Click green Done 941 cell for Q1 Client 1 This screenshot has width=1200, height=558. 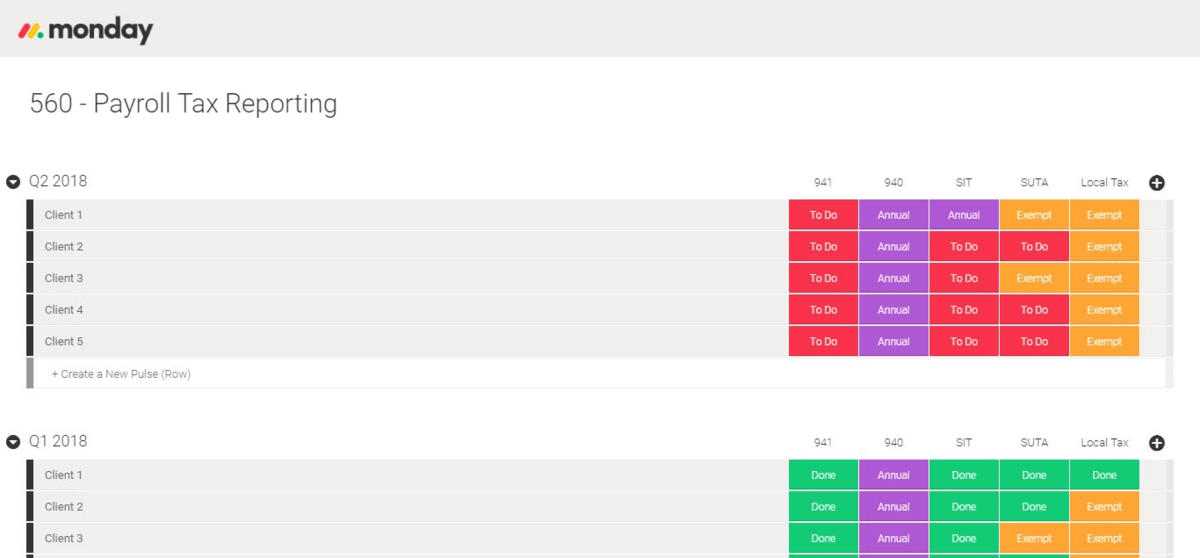click(823, 475)
